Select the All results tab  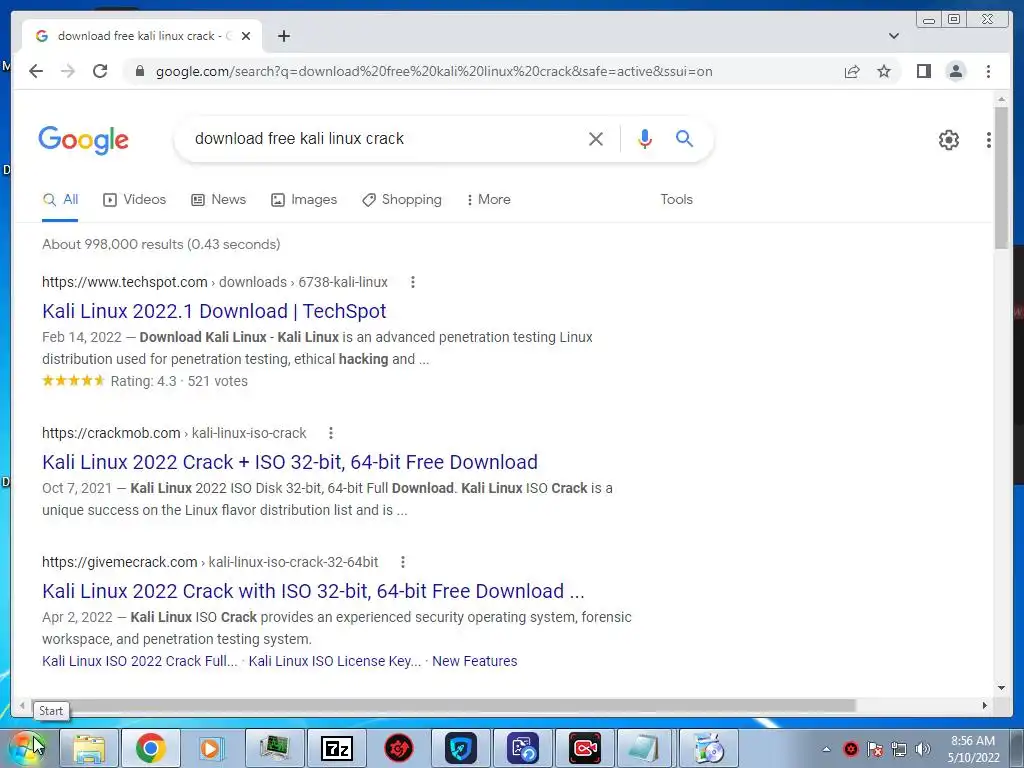pos(60,199)
